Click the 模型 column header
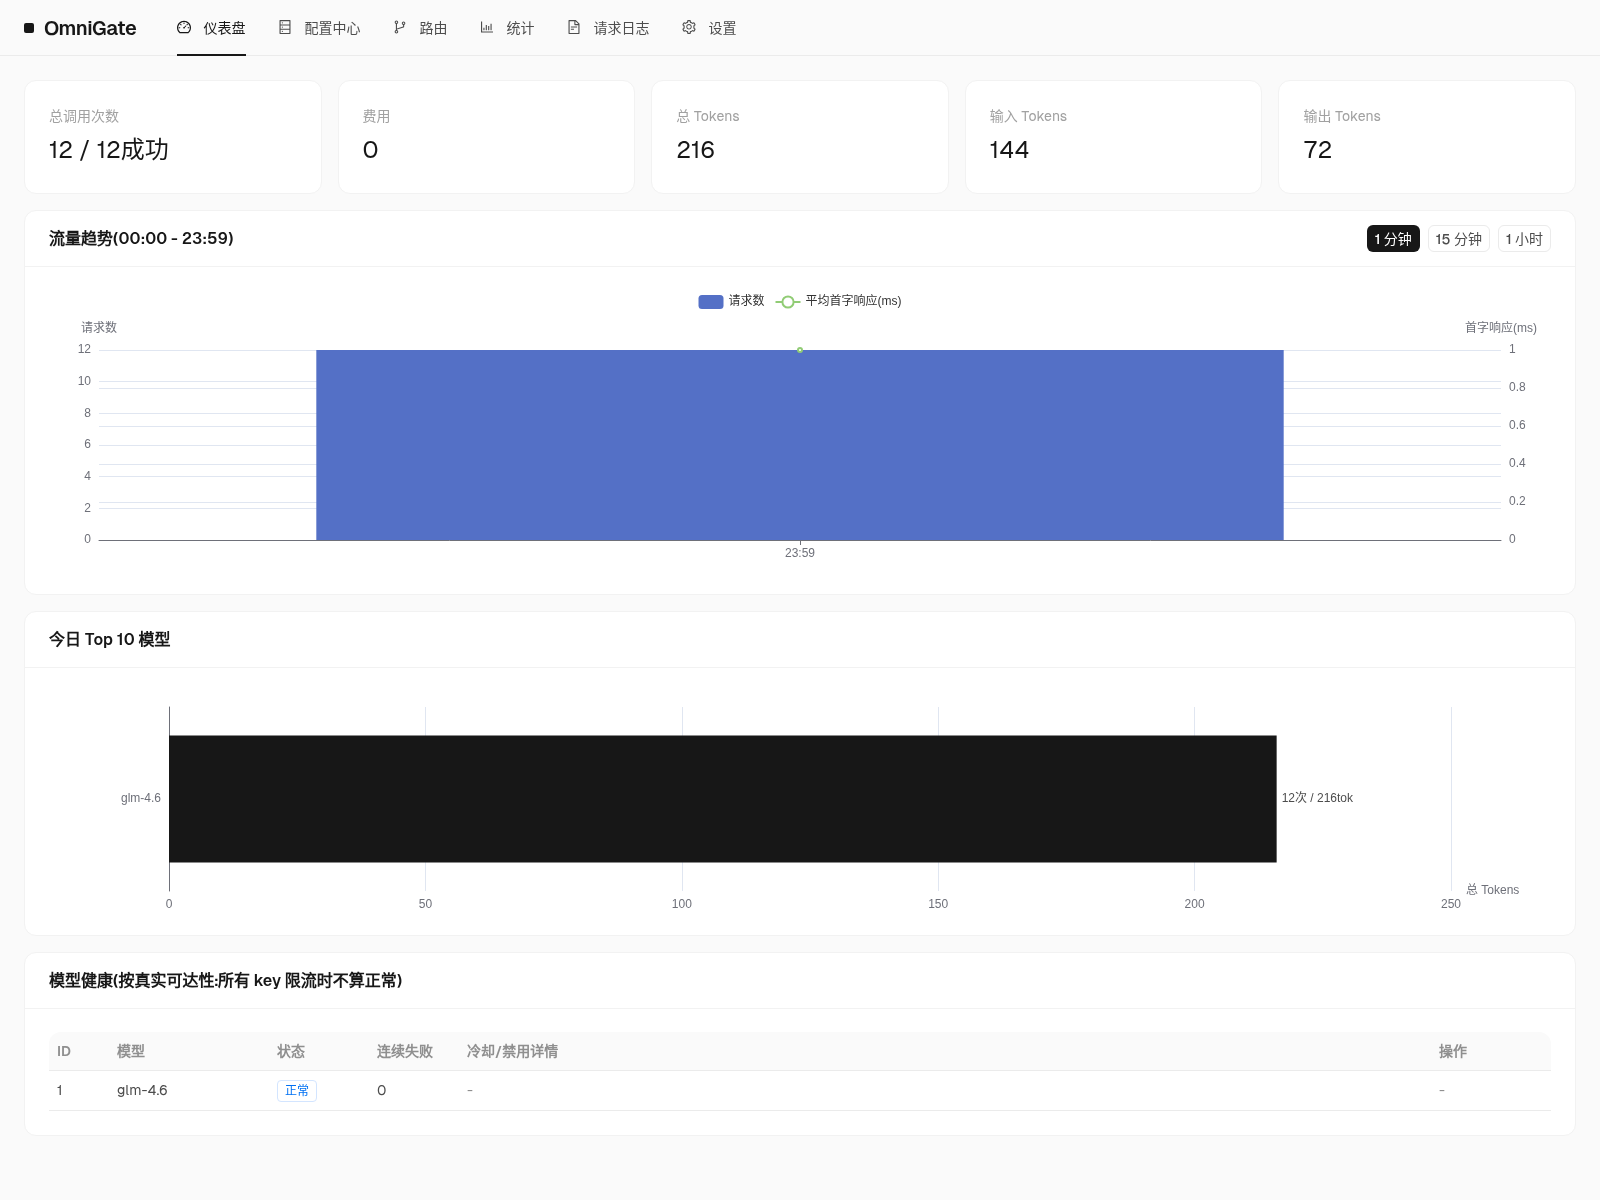Image resolution: width=1600 pixels, height=1200 pixels. pos(131,1052)
